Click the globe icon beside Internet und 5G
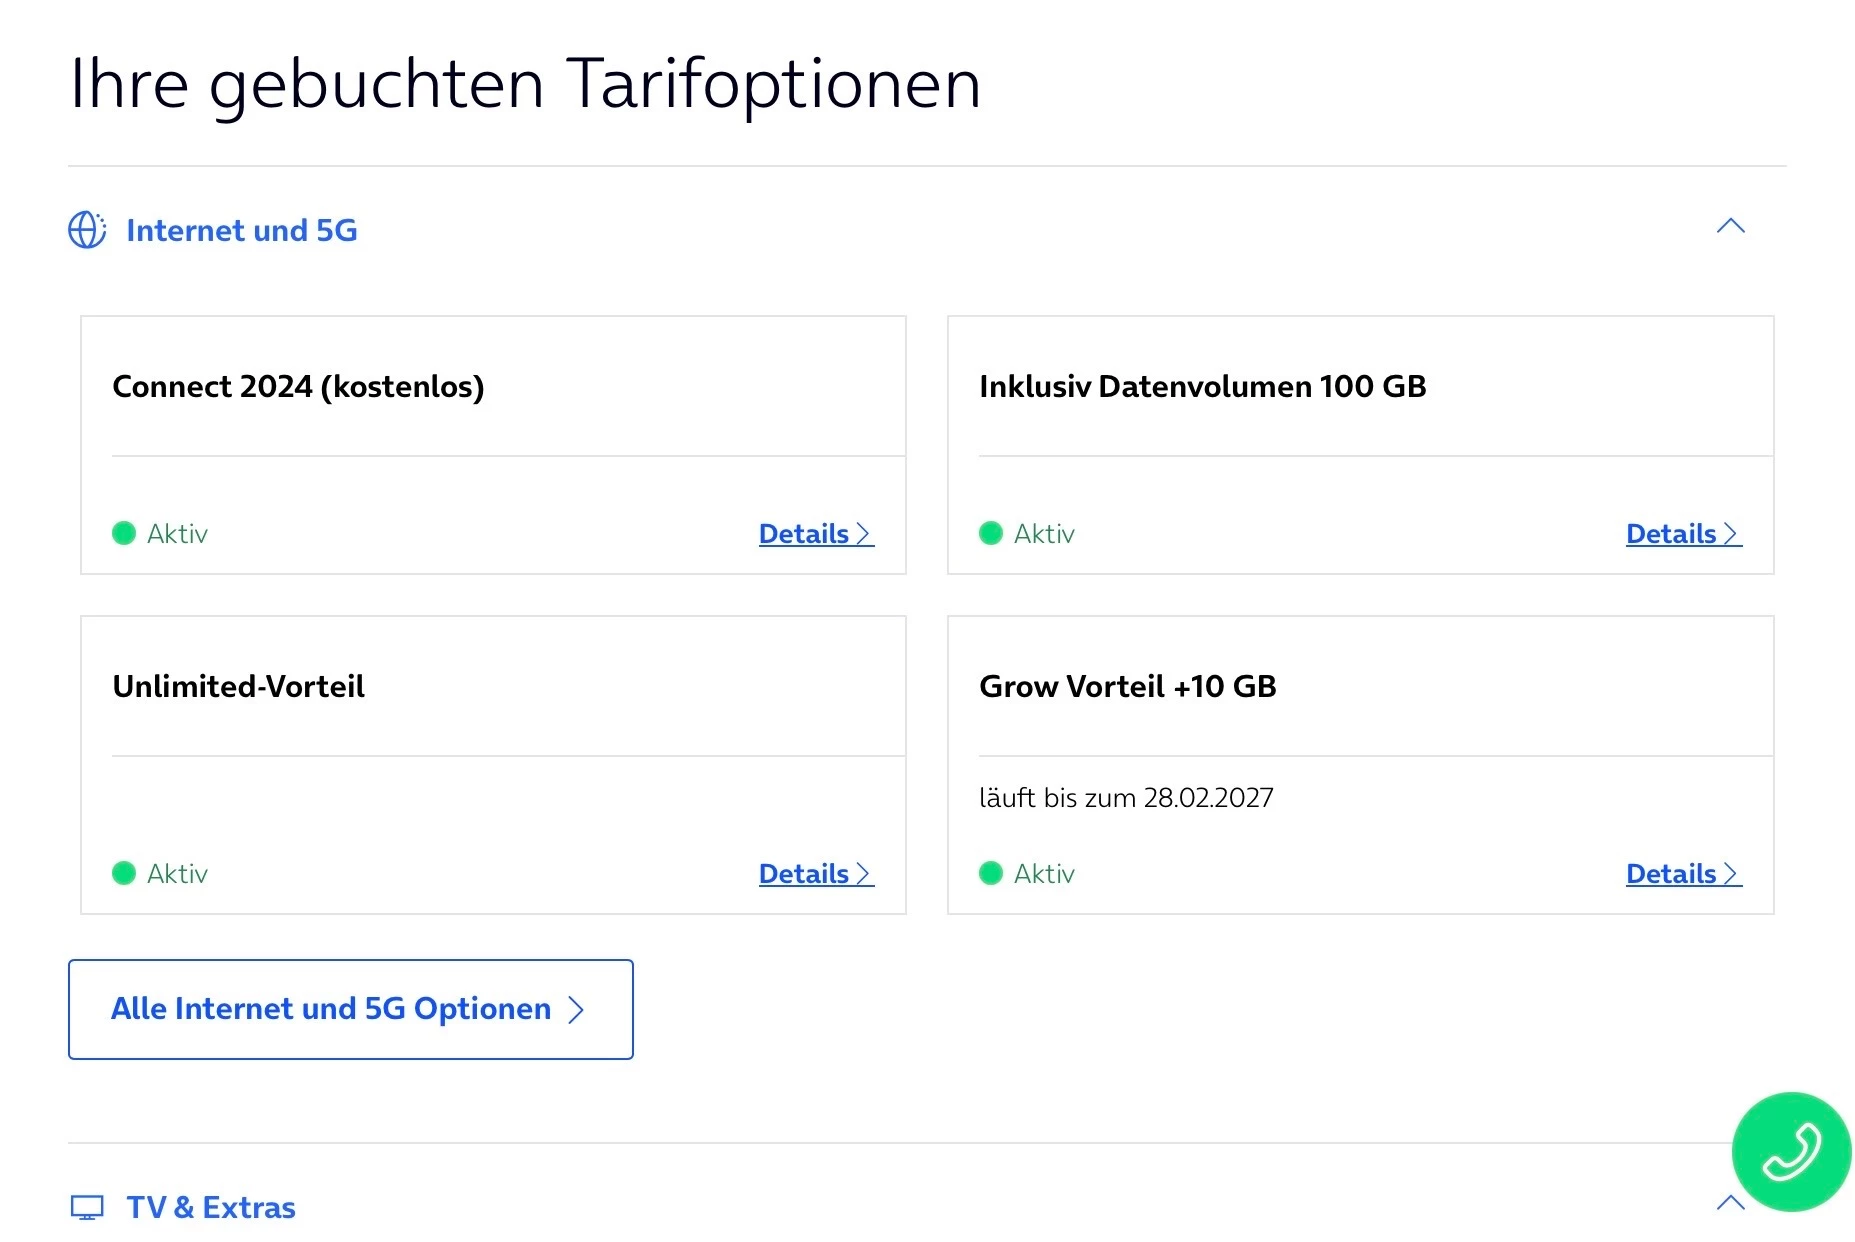The height and width of the screenshot is (1242, 1855). tap(87, 230)
